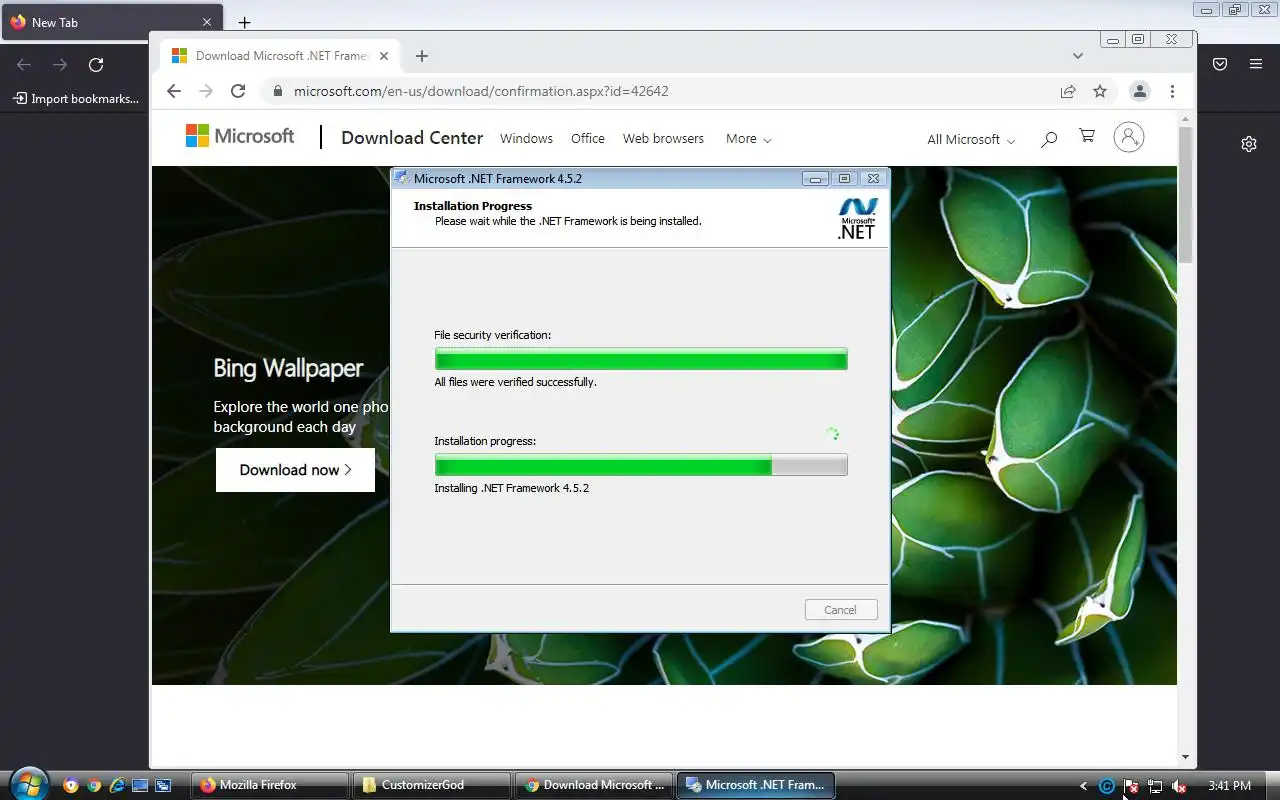This screenshot has width=1280, height=800.
Task: Click the 3:41 PM clock
Action: coord(1229,786)
